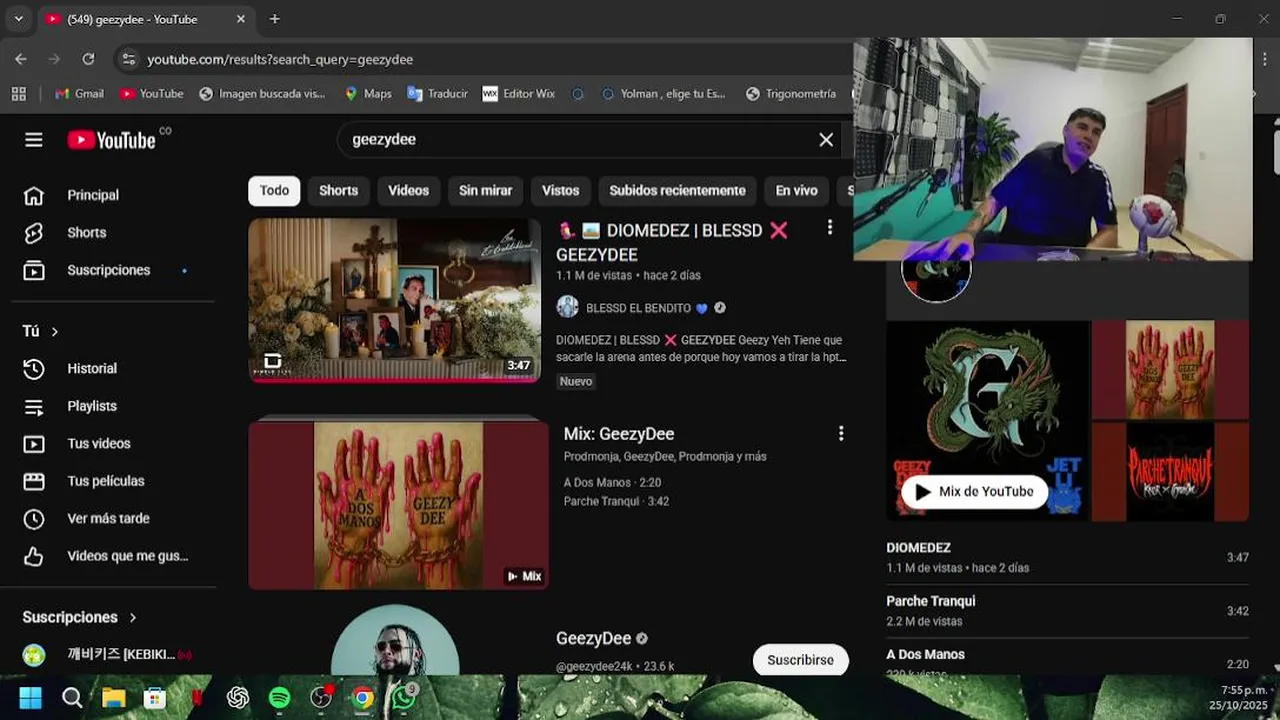Select the Sin mirar filter chip
This screenshot has width=1280, height=720.
tap(485, 190)
